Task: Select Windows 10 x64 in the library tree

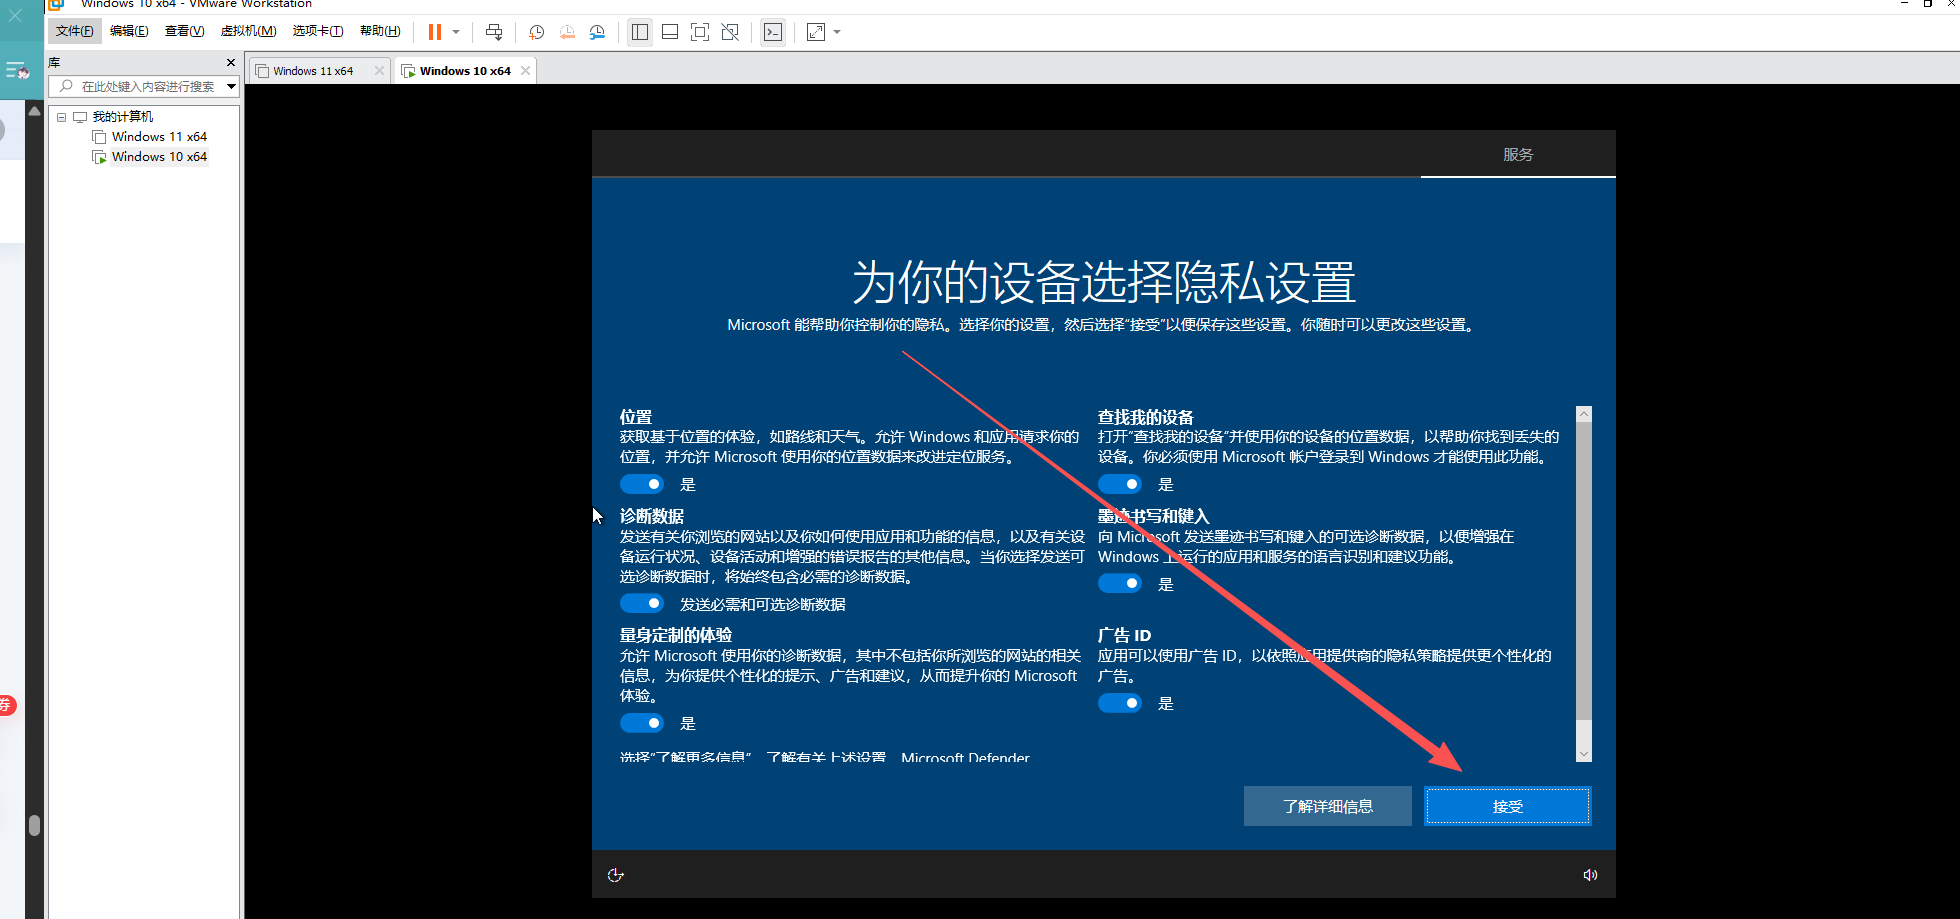Action: [x=159, y=157]
